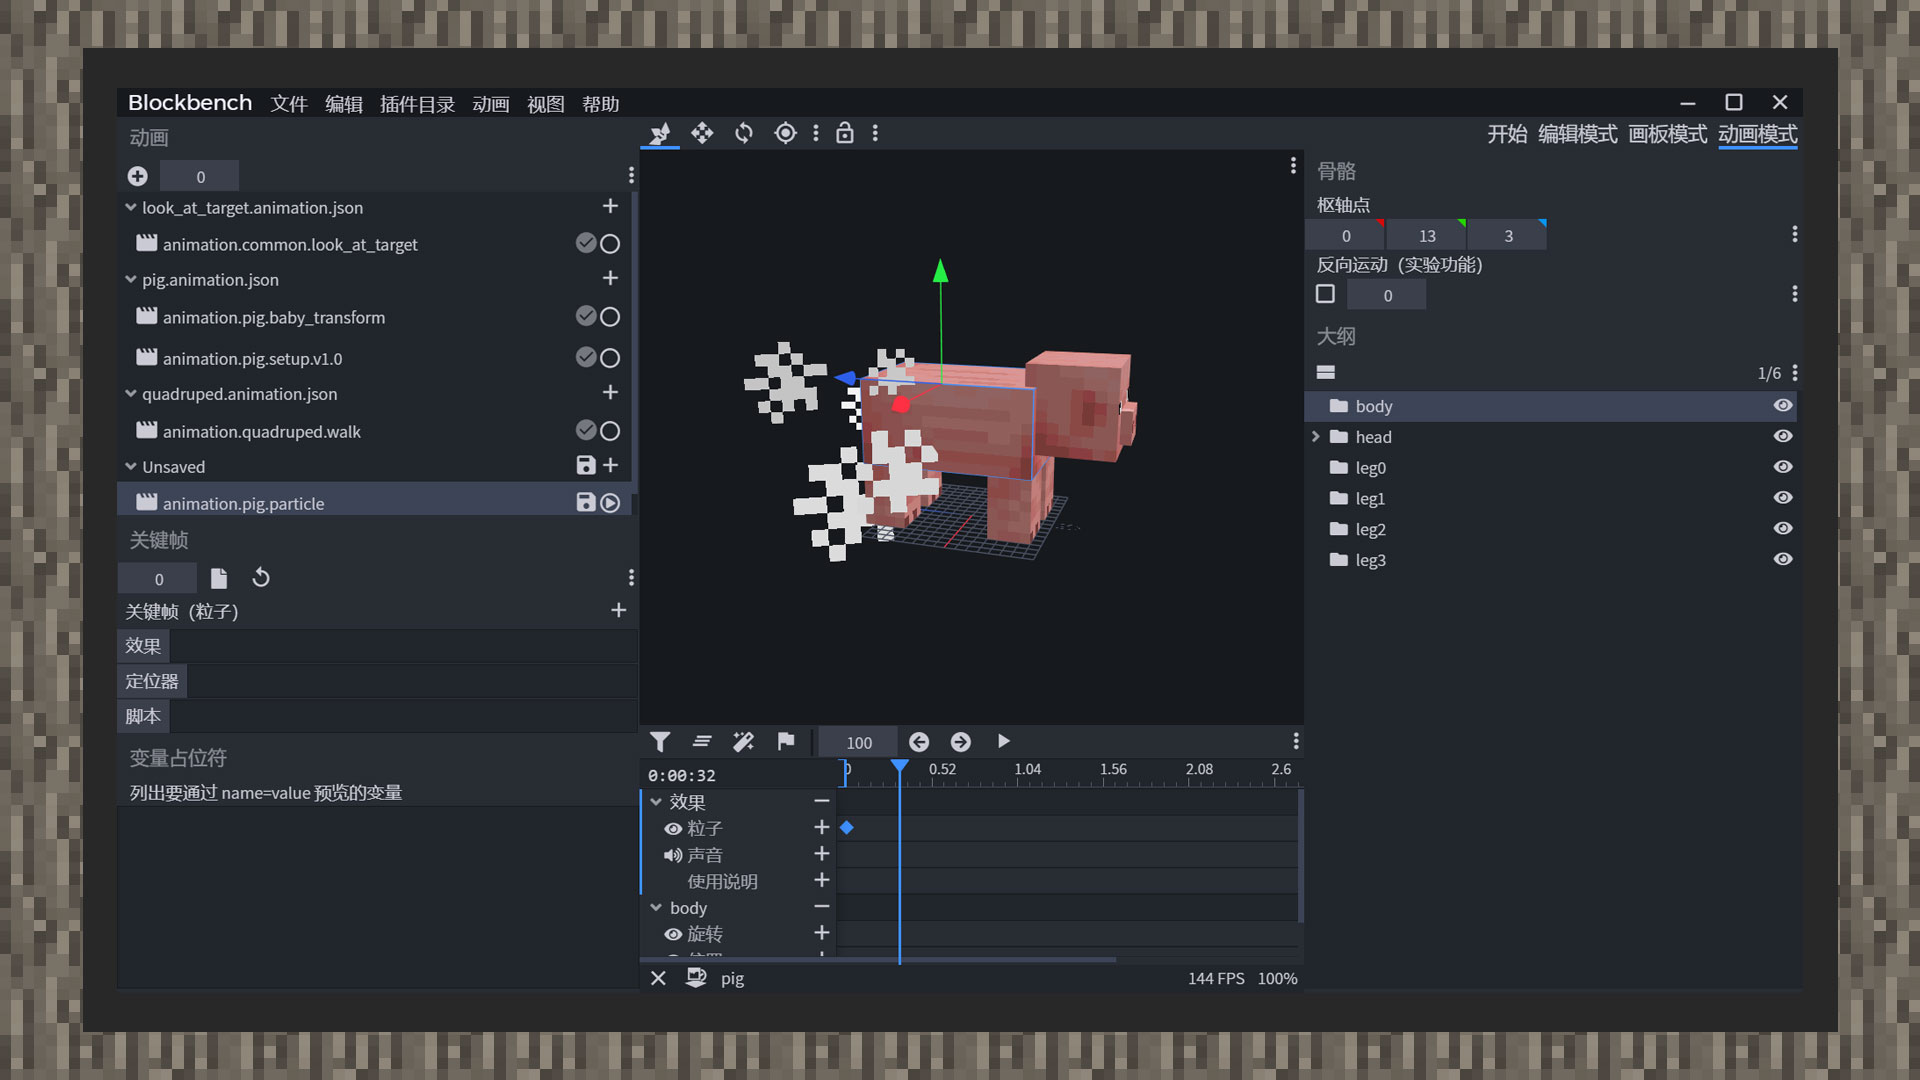The image size is (1920, 1080).
Task: Open the viewport three-dot menu
Action: (1293, 165)
